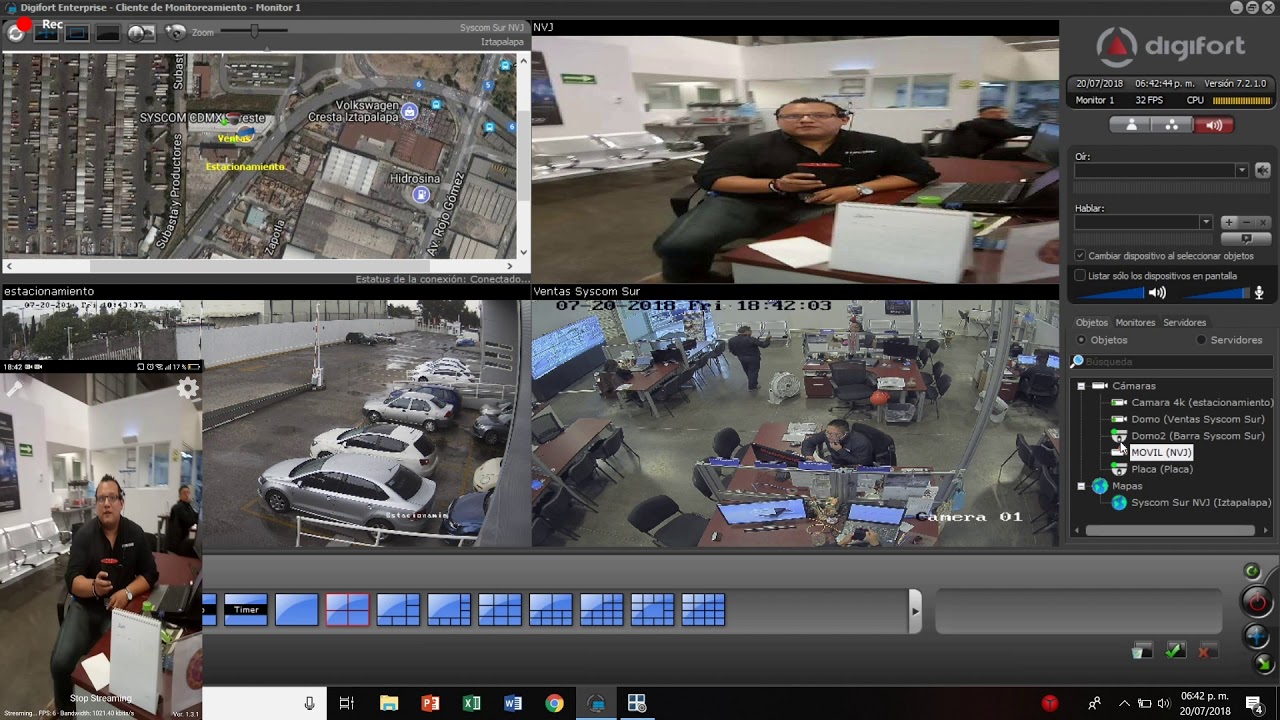
Task: Select 'Domo (Ventas Syscom Sur)' camera
Action: [x=1197, y=419]
